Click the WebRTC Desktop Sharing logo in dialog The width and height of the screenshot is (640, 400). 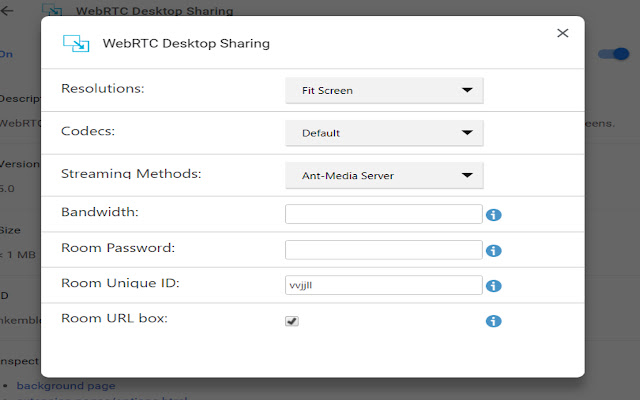[x=76, y=43]
